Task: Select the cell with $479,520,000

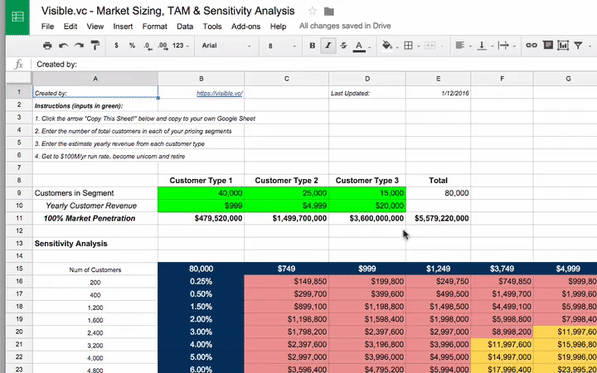Action: click(201, 218)
